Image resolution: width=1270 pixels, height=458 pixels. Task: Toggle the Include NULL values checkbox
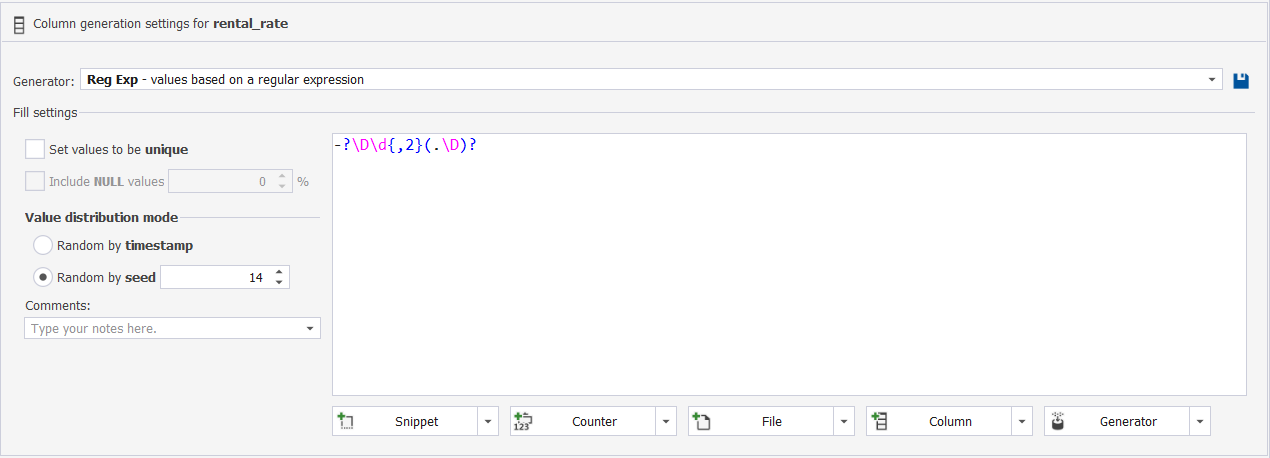click(x=35, y=181)
